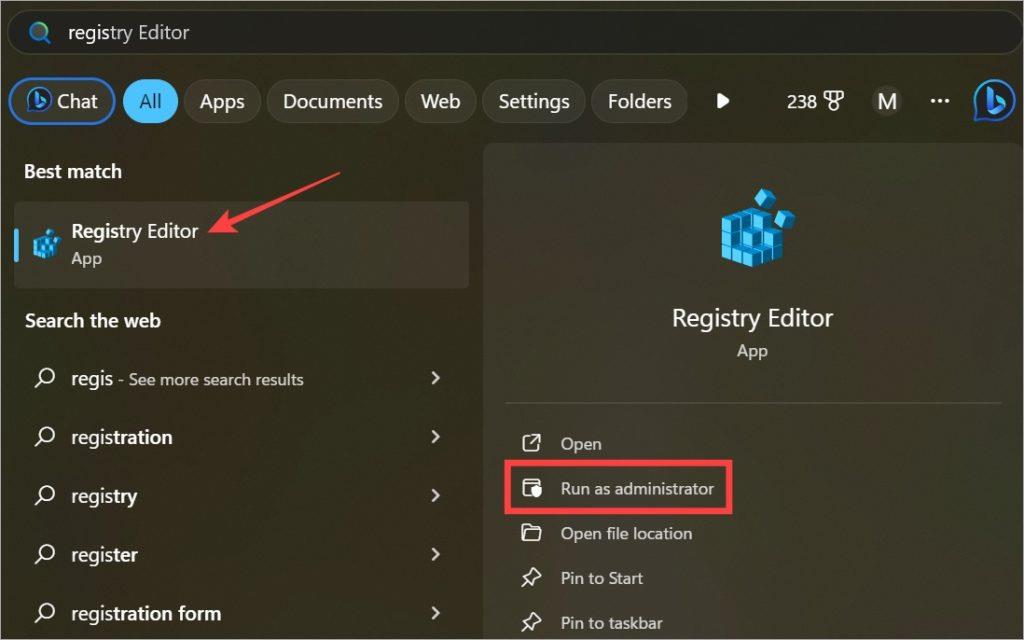Select the All filter tab
The image size is (1024, 640).
tap(150, 101)
